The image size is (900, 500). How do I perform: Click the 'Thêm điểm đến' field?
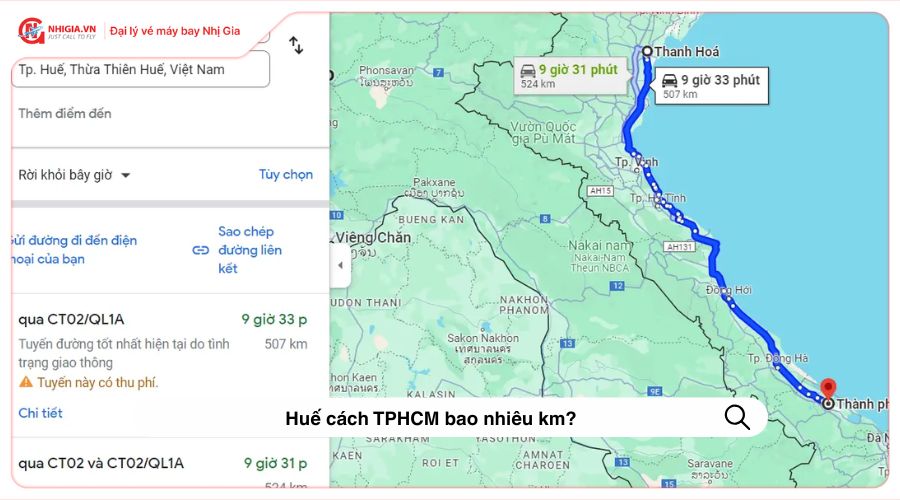click(65, 114)
